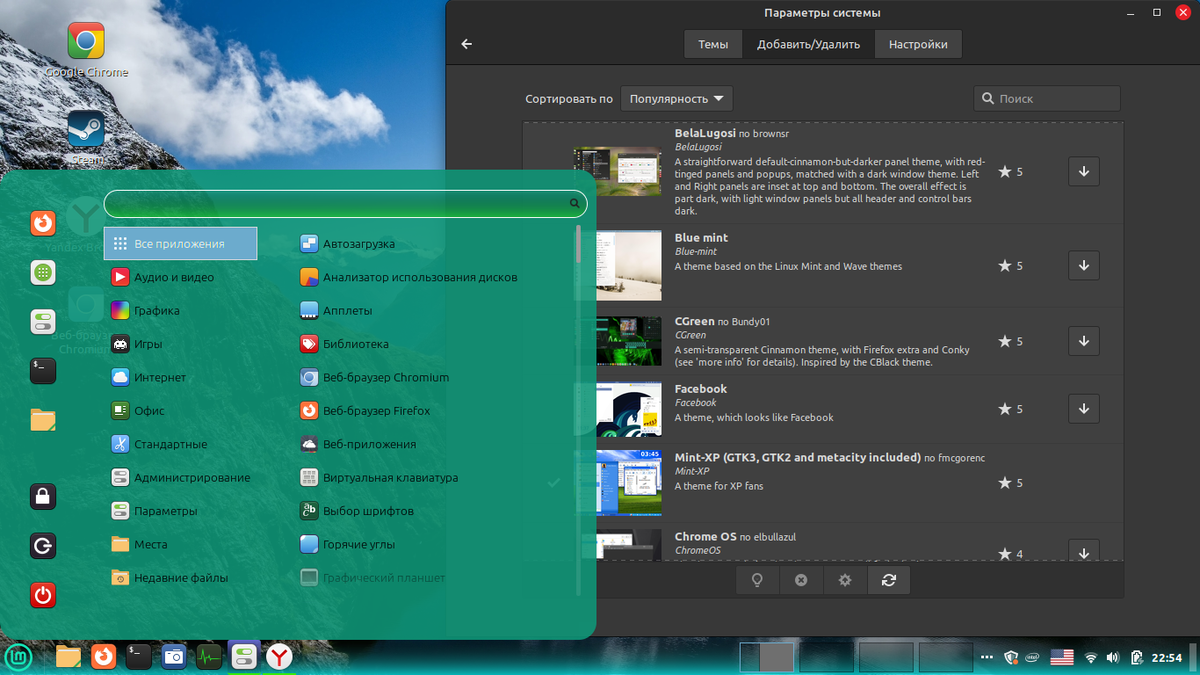Launch Firefox from the taskbar
The width and height of the screenshot is (1200, 675).
coord(103,657)
